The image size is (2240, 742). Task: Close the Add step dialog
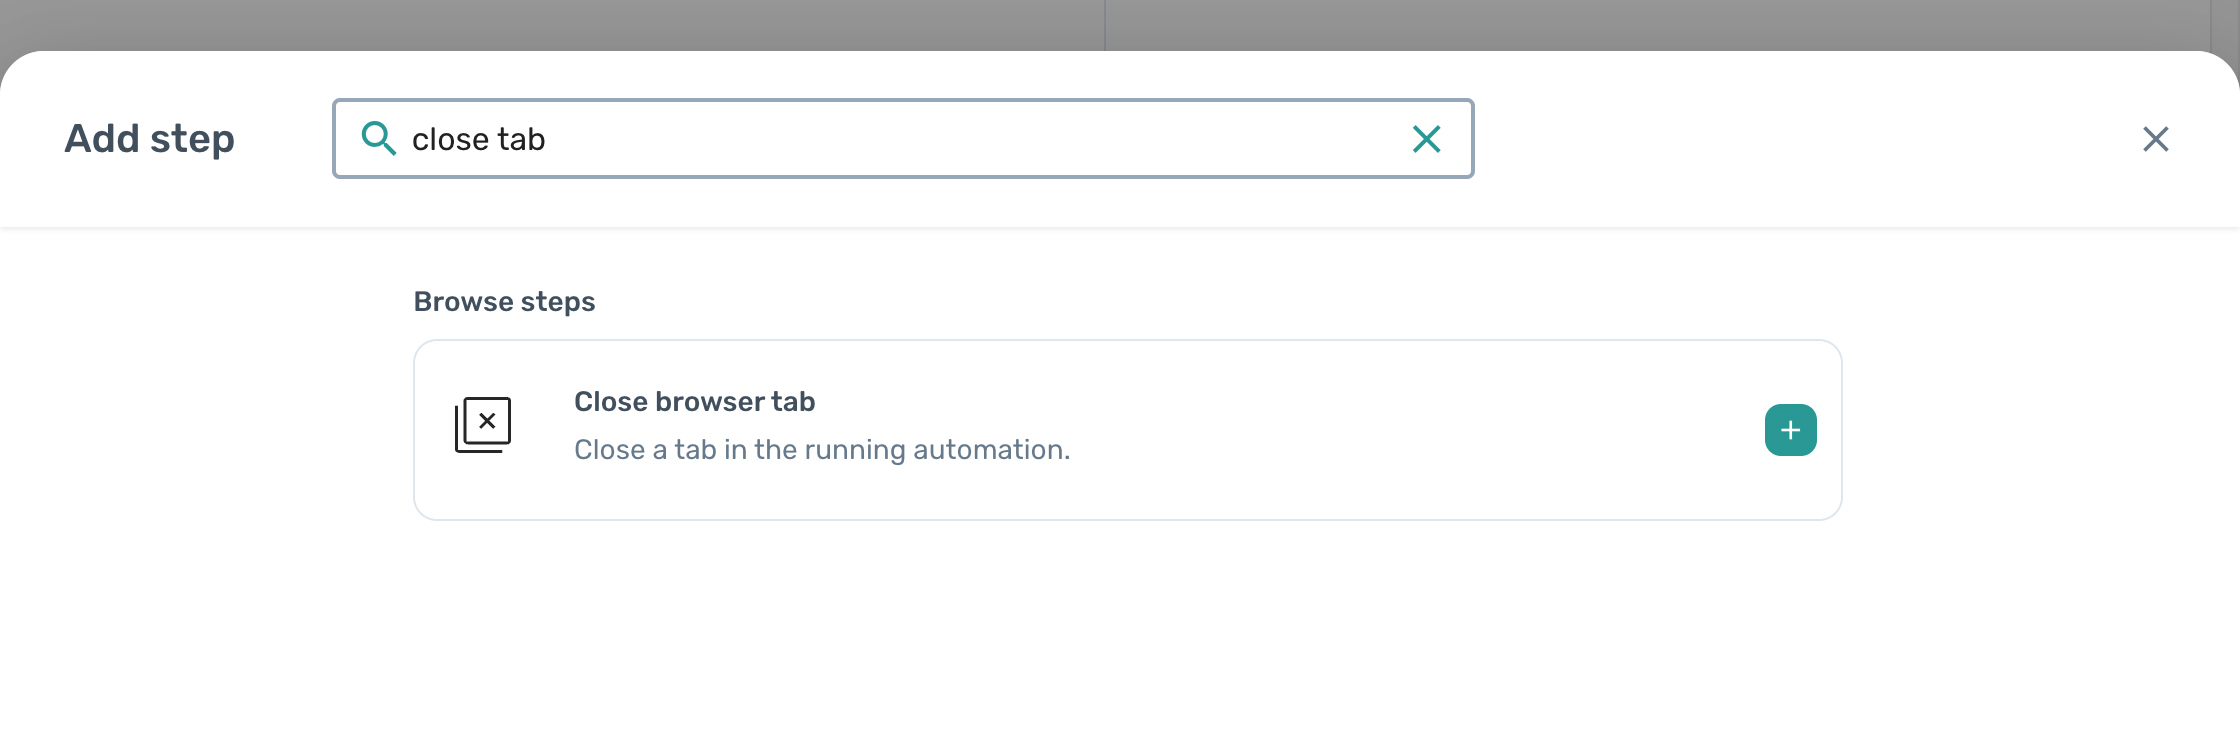2155,139
